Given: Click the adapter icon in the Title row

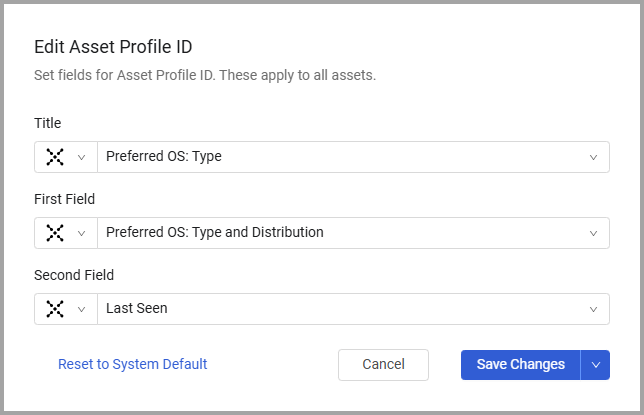Looking at the screenshot, I should (55, 157).
